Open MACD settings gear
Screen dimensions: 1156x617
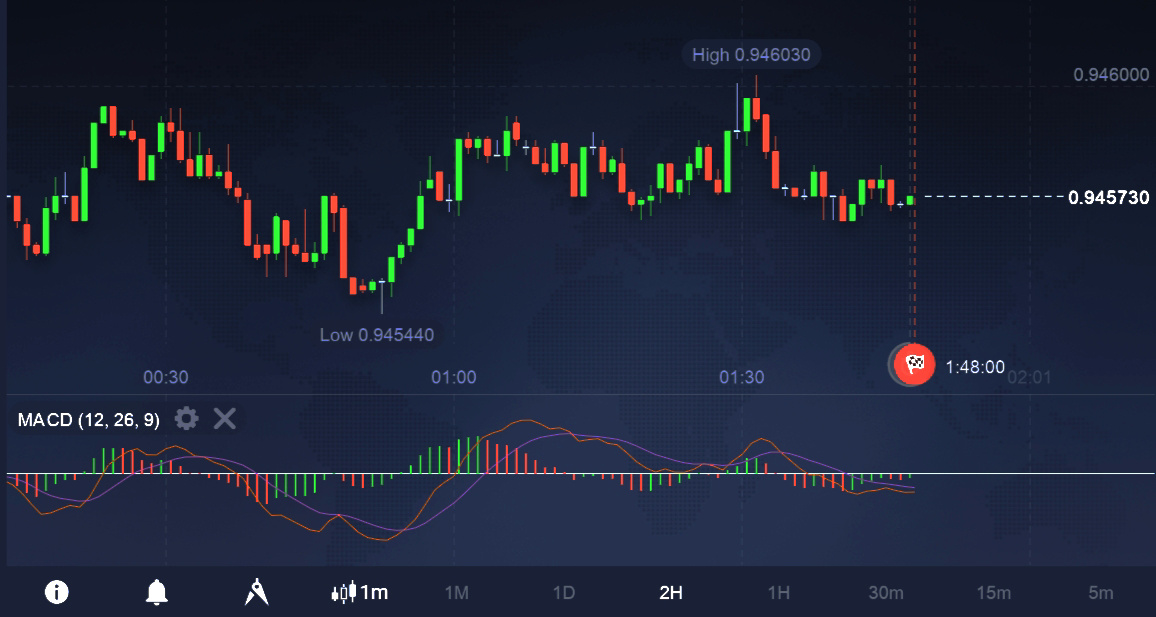(x=187, y=419)
